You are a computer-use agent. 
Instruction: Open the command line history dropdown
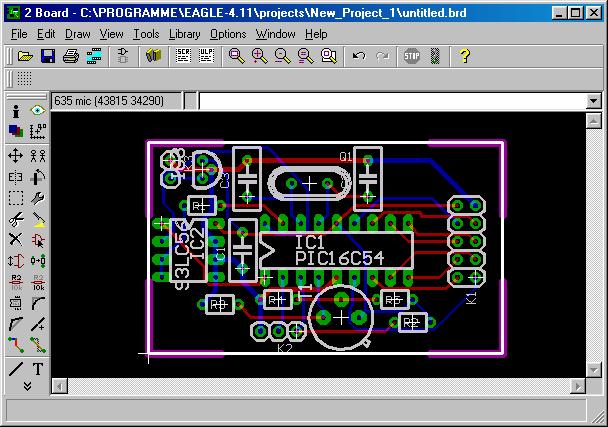pos(594,101)
